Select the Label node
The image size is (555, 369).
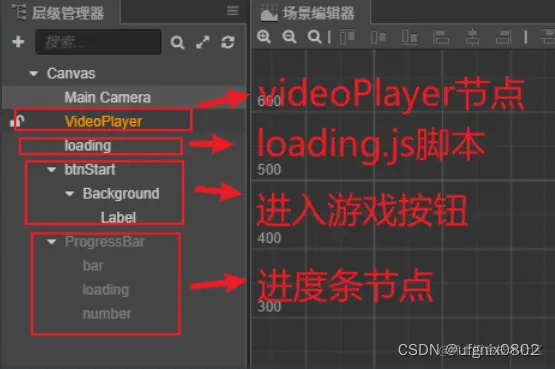pos(118,218)
